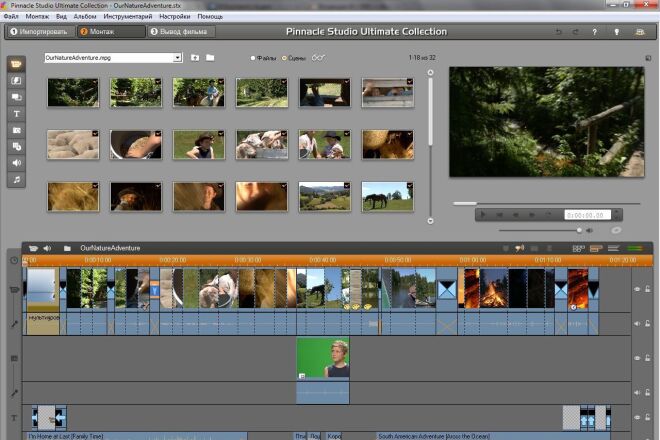This screenshot has width=660, height=440.
Task: Open the Вид menu
Action: [x=61, y=16]
